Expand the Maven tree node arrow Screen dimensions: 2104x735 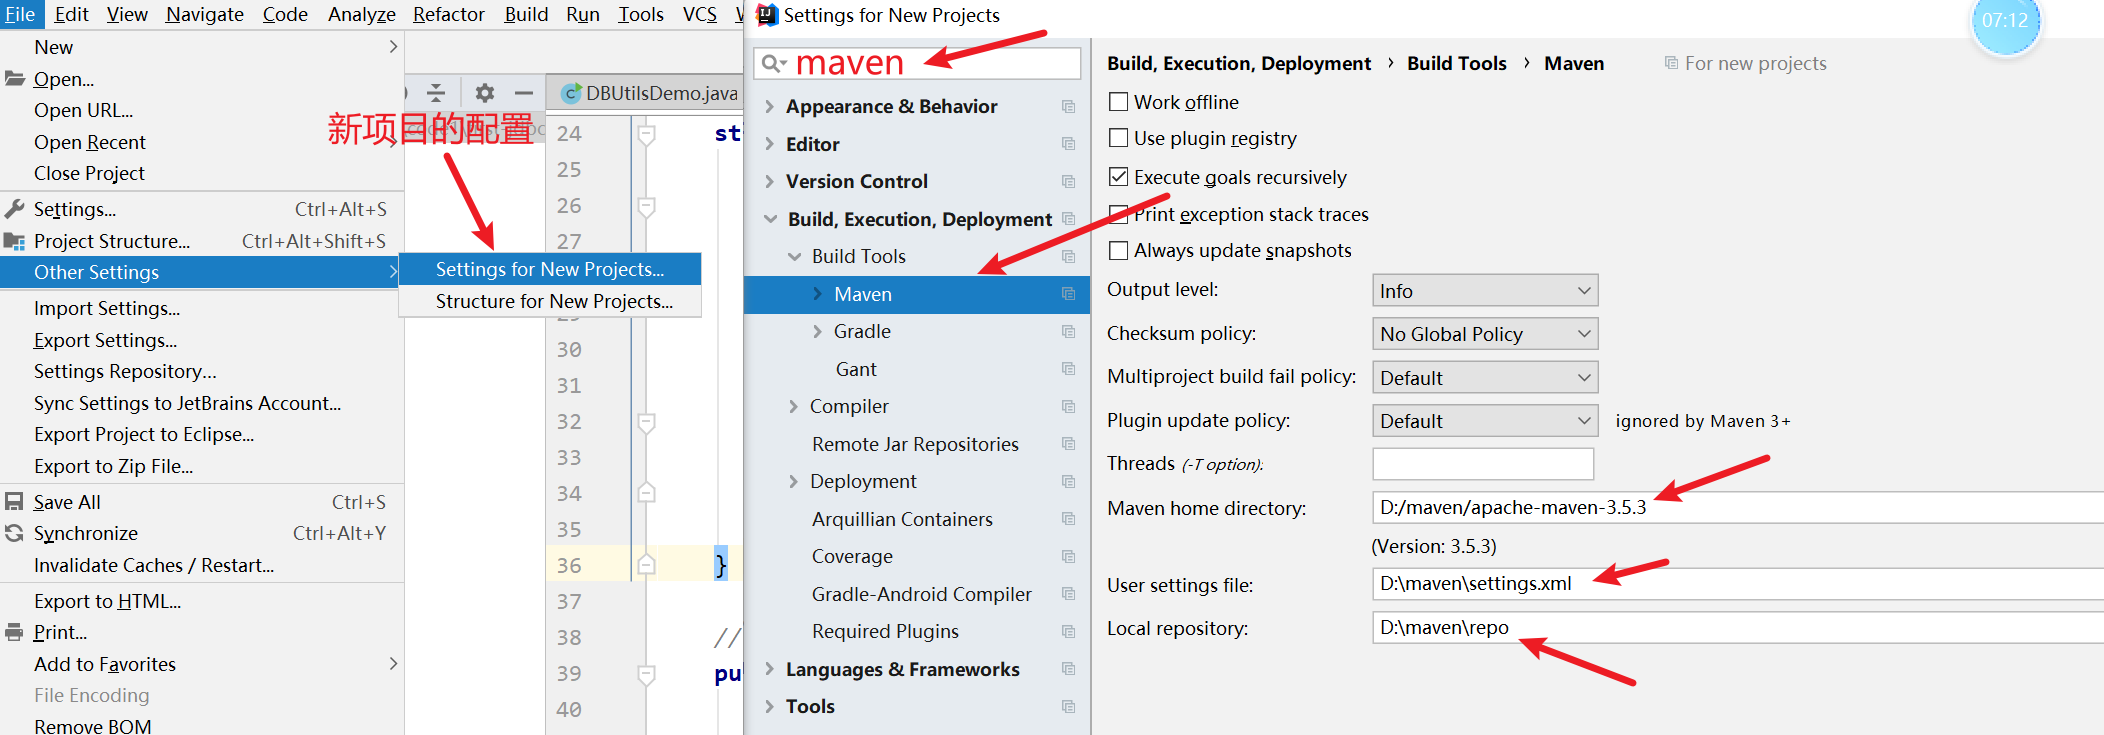coord(817,294)
